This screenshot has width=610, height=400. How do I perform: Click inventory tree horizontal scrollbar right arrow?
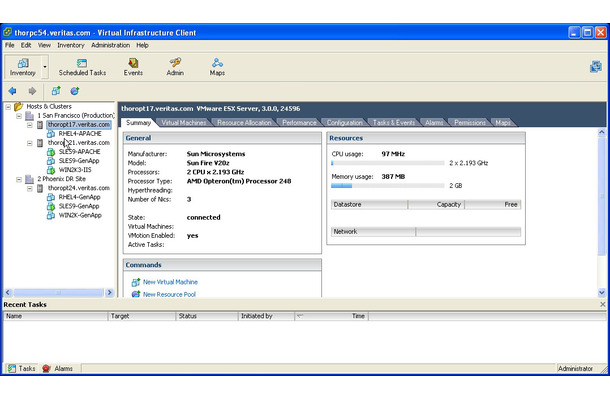[x=109, y=292]
